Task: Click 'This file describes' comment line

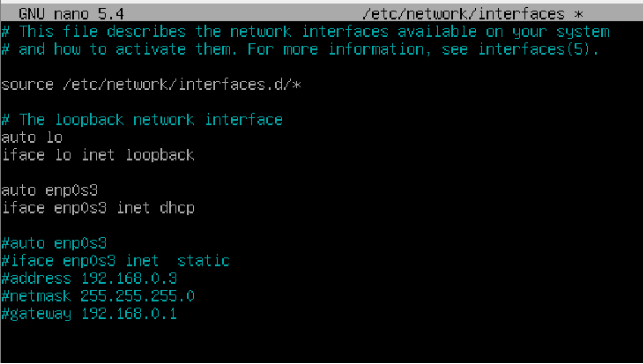Action: tap(306, 32)
